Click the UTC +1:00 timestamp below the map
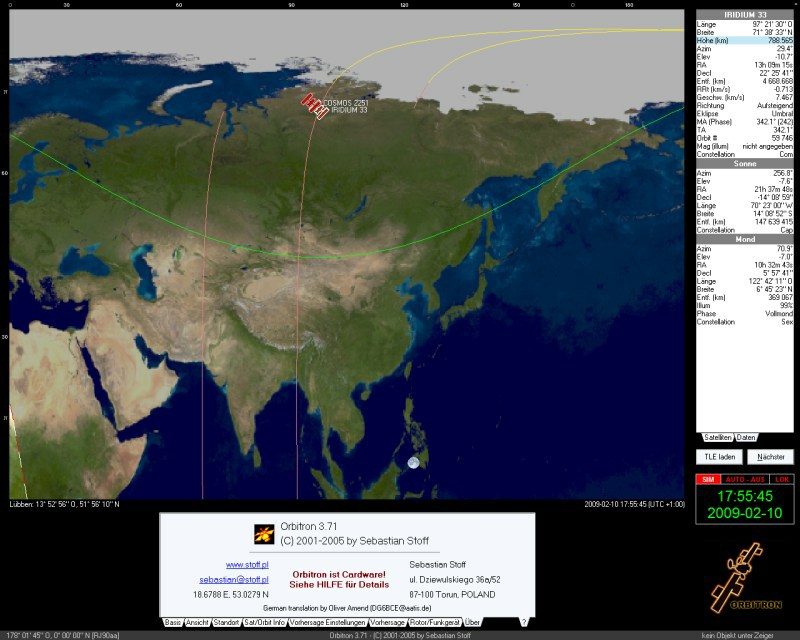The width and height of the screenshot is (800, 640). 634,504
